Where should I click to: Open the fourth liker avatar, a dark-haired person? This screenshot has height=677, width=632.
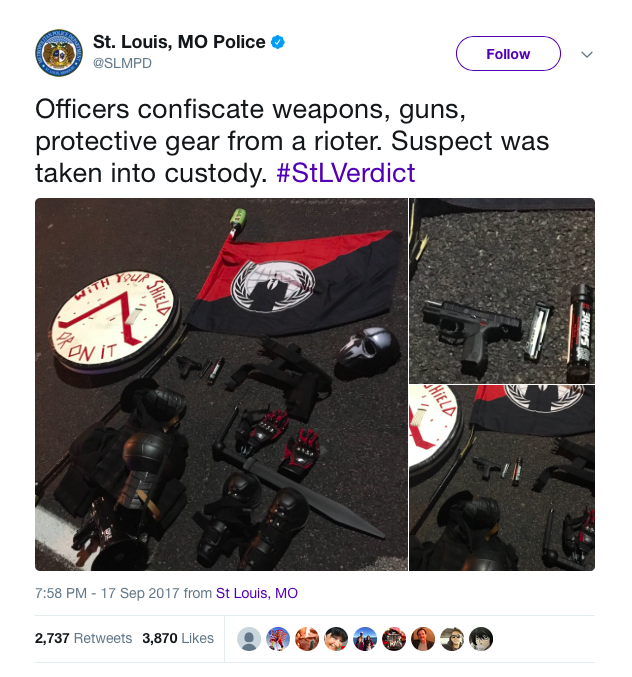(336, 639)
